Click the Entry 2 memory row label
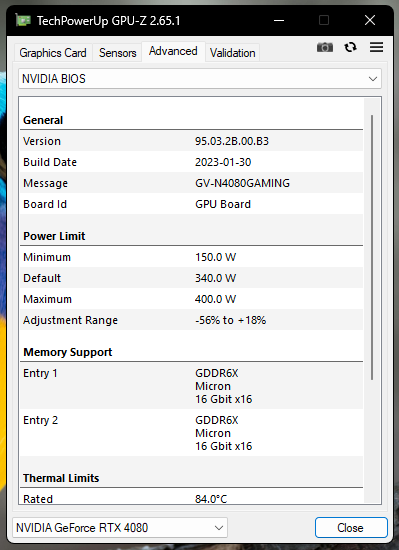The height and width of the screenshot is (550, 399). pyautogui.click(x=40, y=420)
